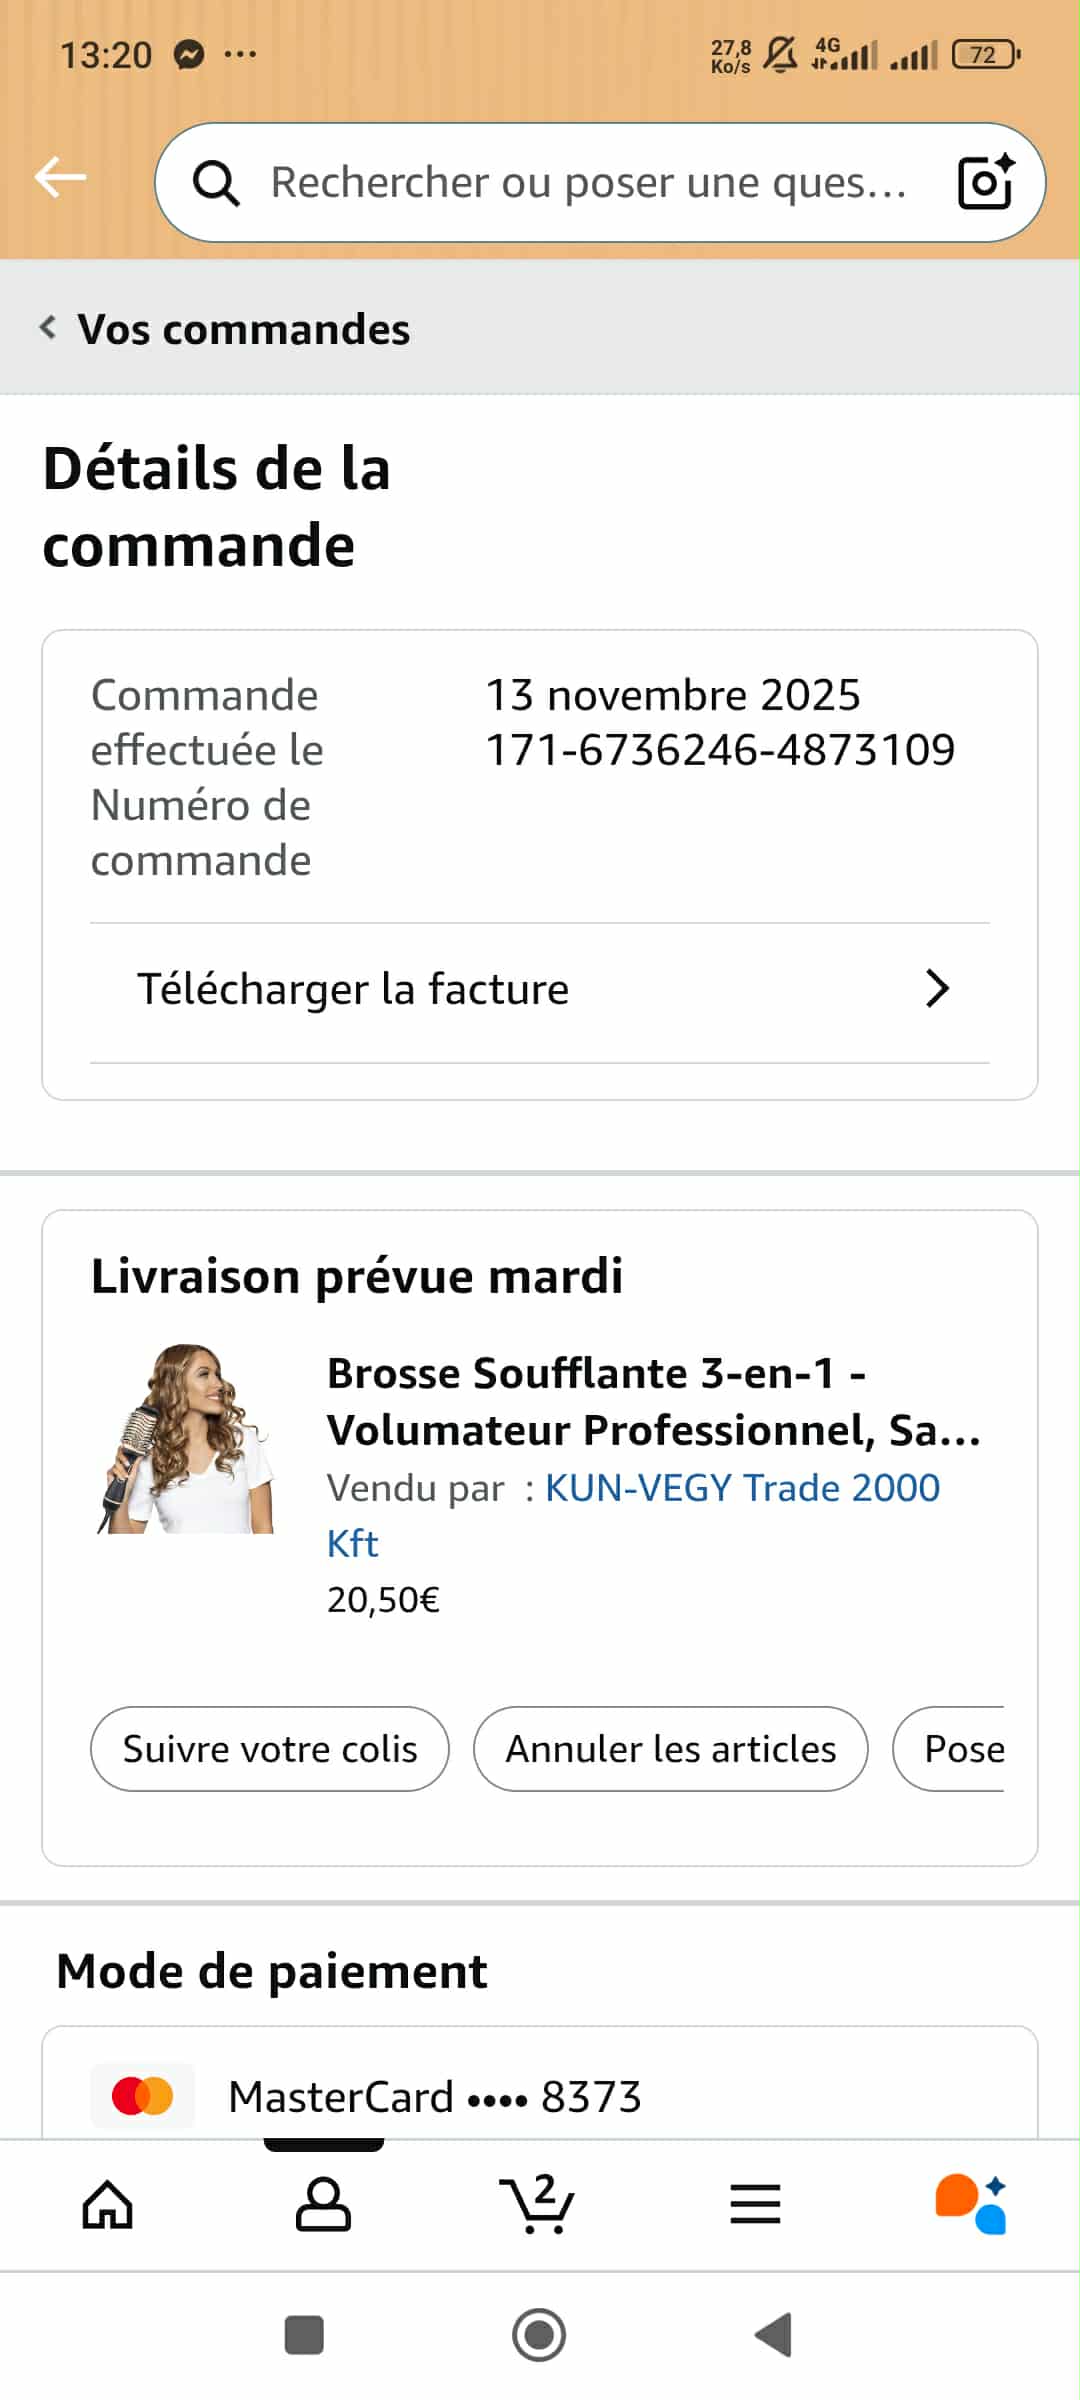
Task: Open Android recent apps button
Action: click(304, 2335)
